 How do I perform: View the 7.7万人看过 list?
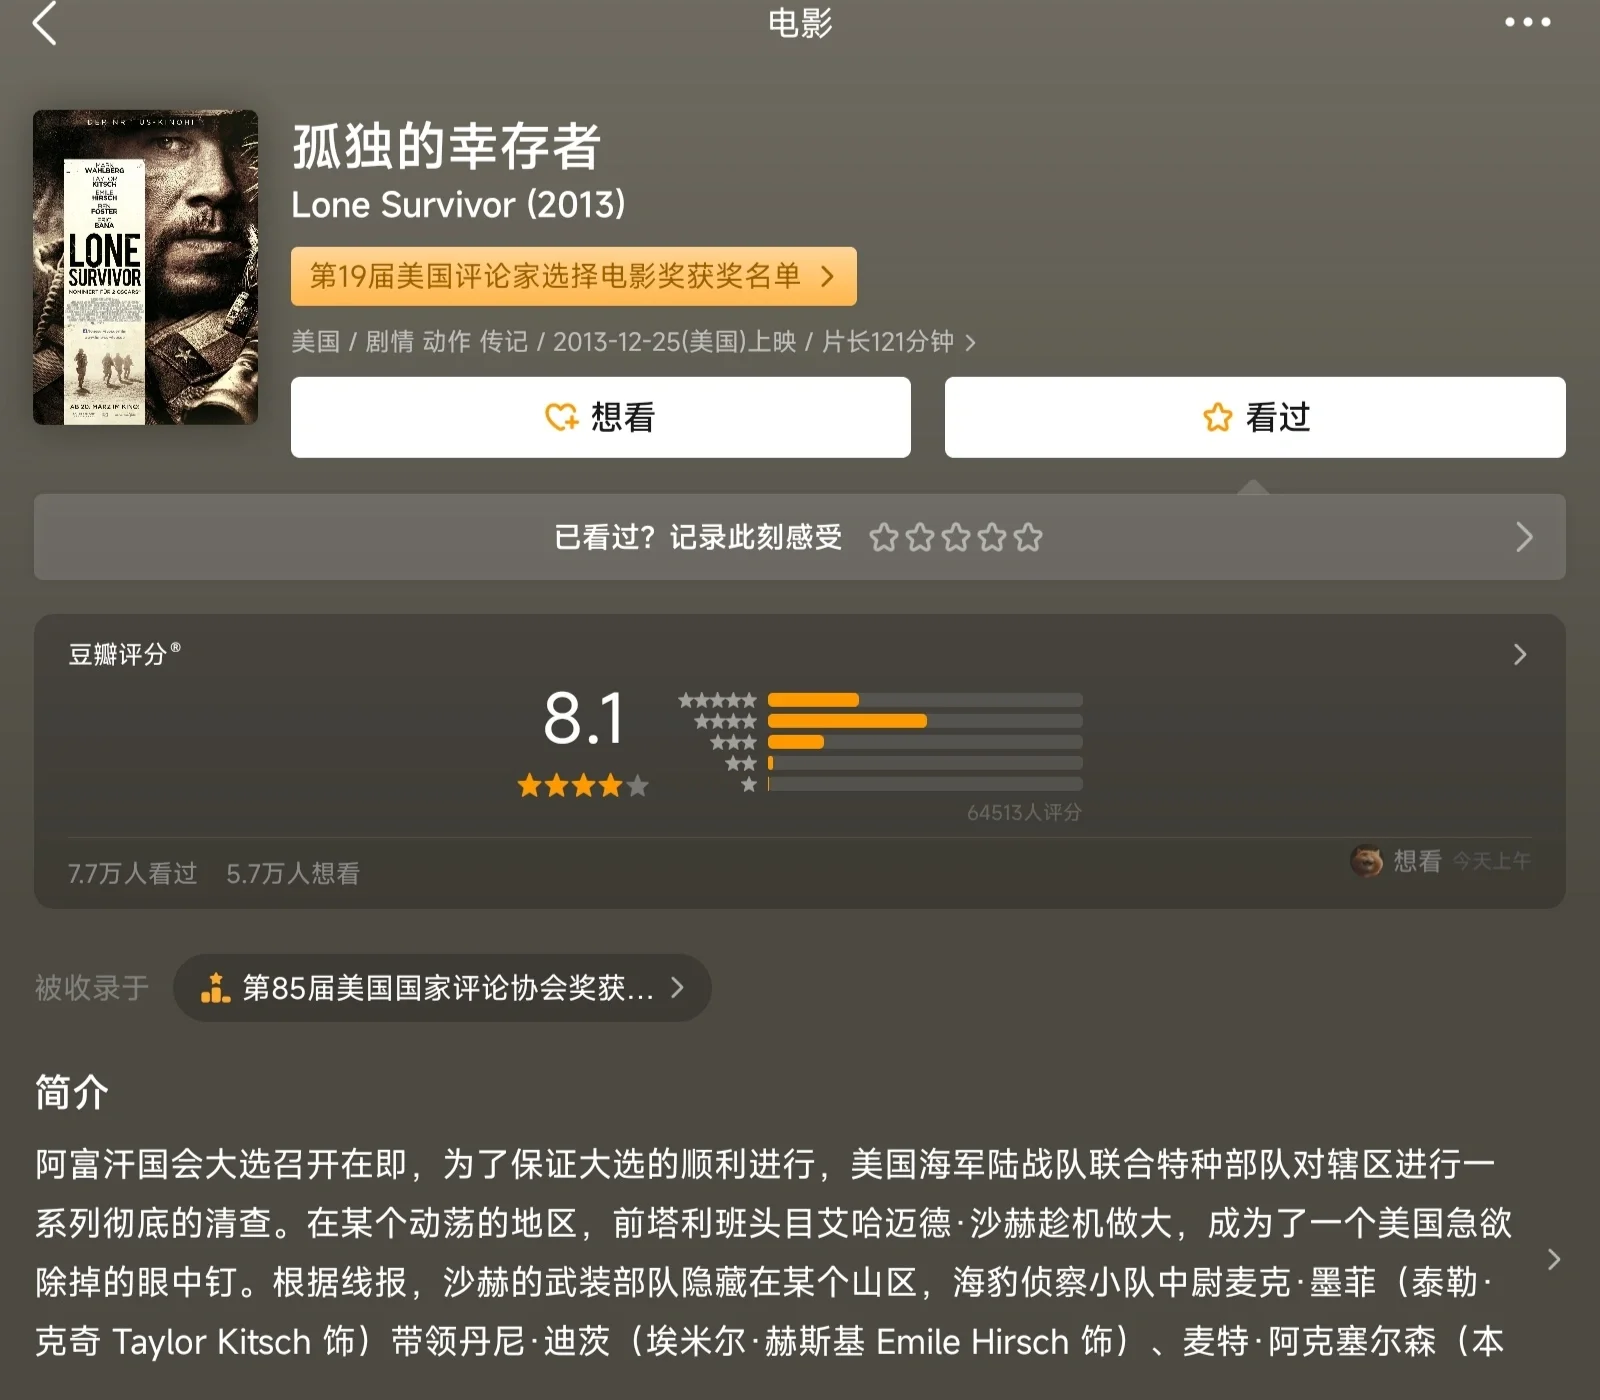coord(132,873)
